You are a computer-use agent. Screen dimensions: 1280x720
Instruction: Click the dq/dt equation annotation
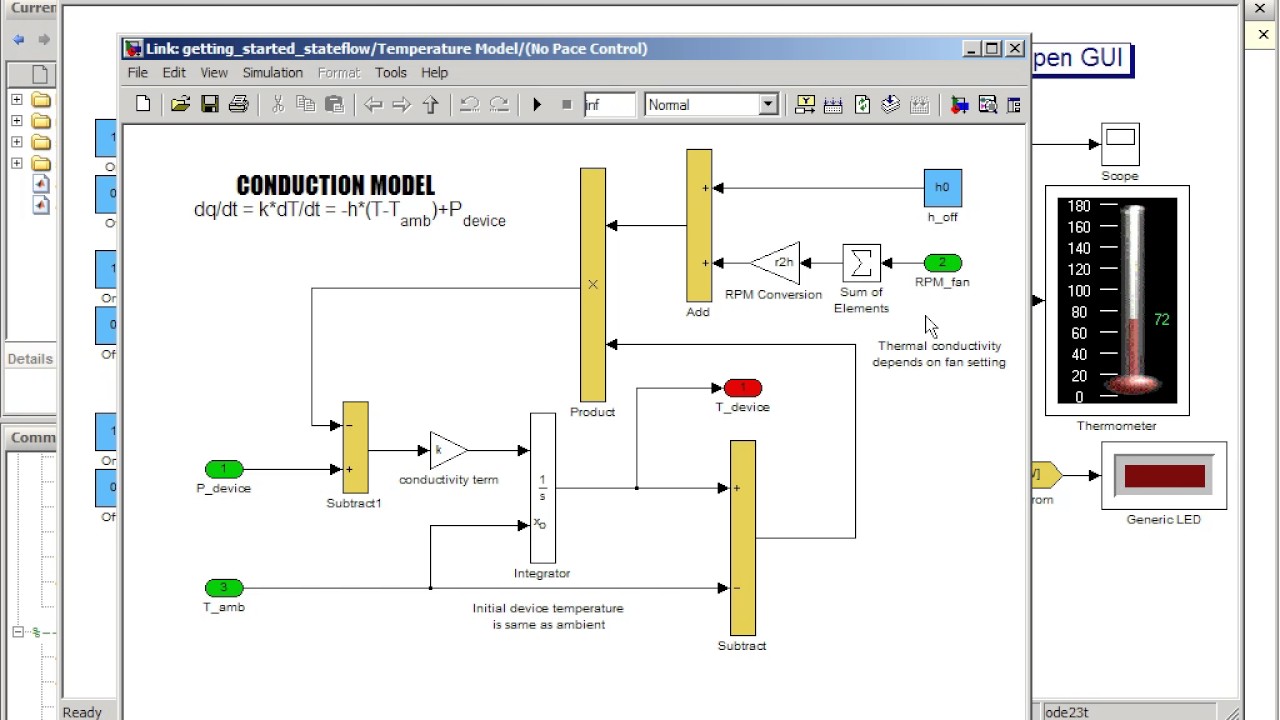(350, 213)
